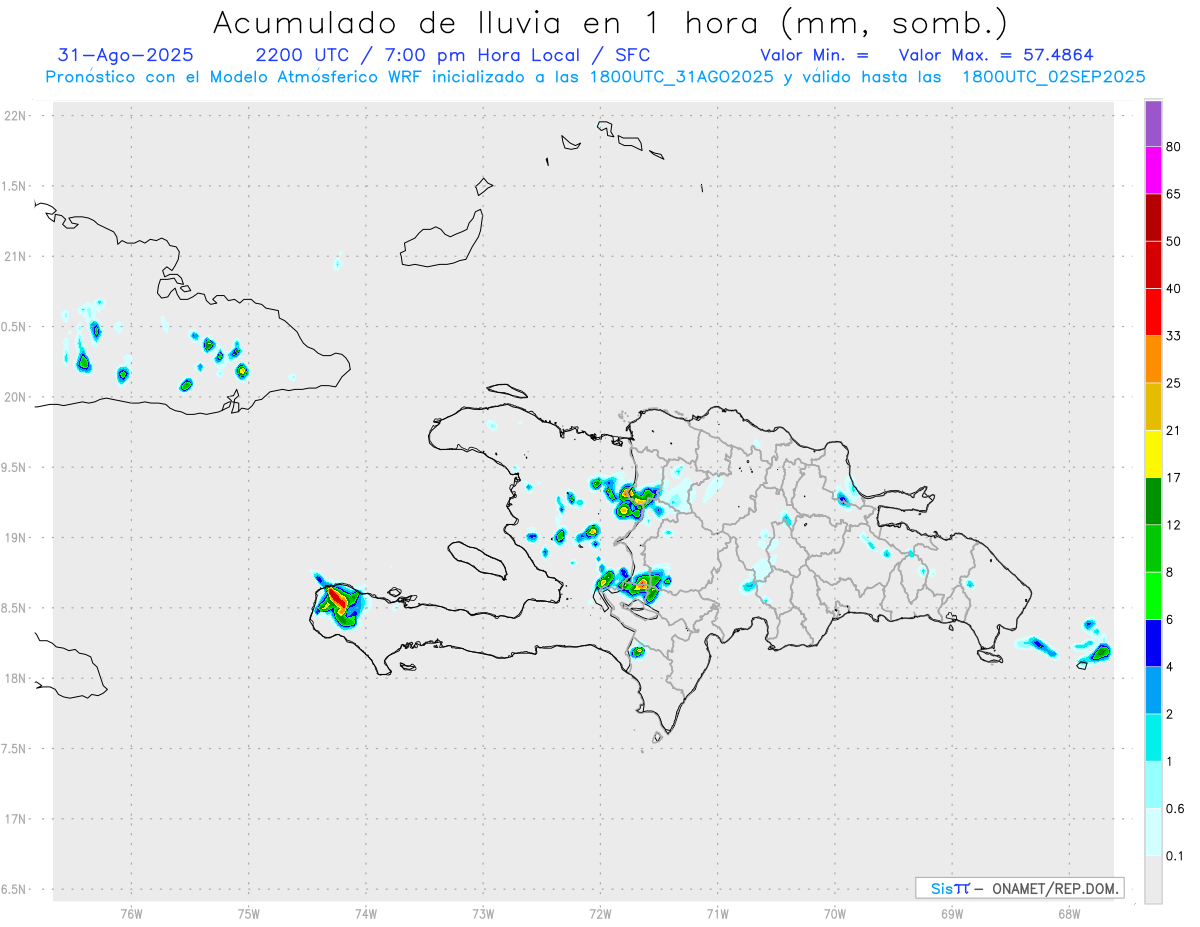1200x927 pixels.
Task: Click the legend value '25'
Action: click(x=1174, y=383)
